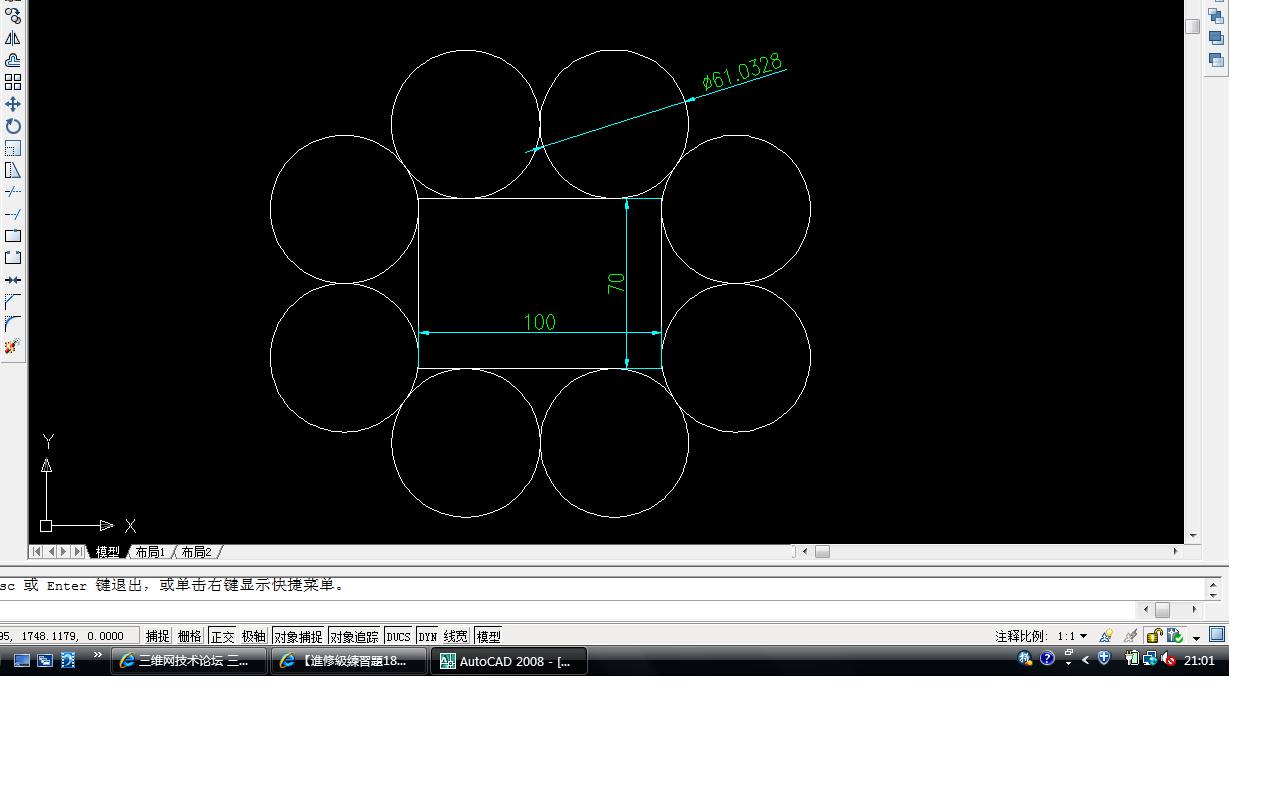This screenshot has height=800, width=1280.
Task: Click horizontal scrollbar thumb of drawing area
Action: 822,552
